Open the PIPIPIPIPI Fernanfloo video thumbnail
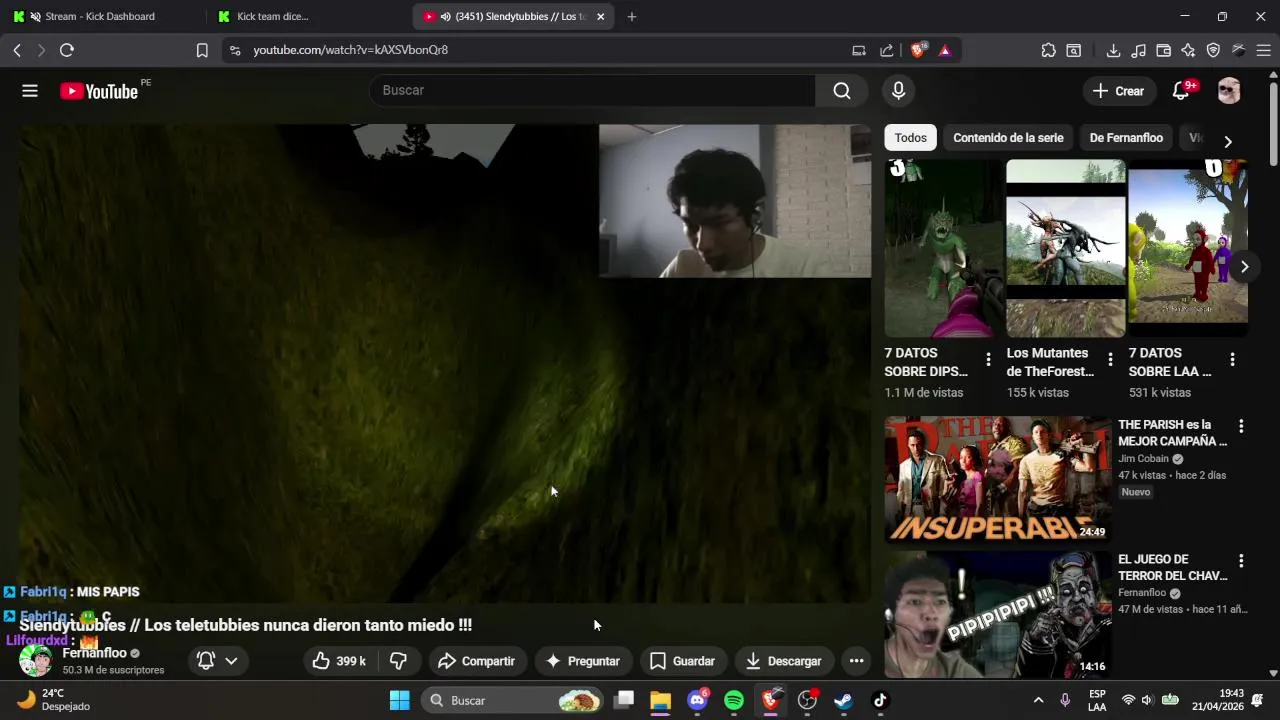Image resolution: width=1280 pixels, height=720 pixels. click(x=997, y=614)
